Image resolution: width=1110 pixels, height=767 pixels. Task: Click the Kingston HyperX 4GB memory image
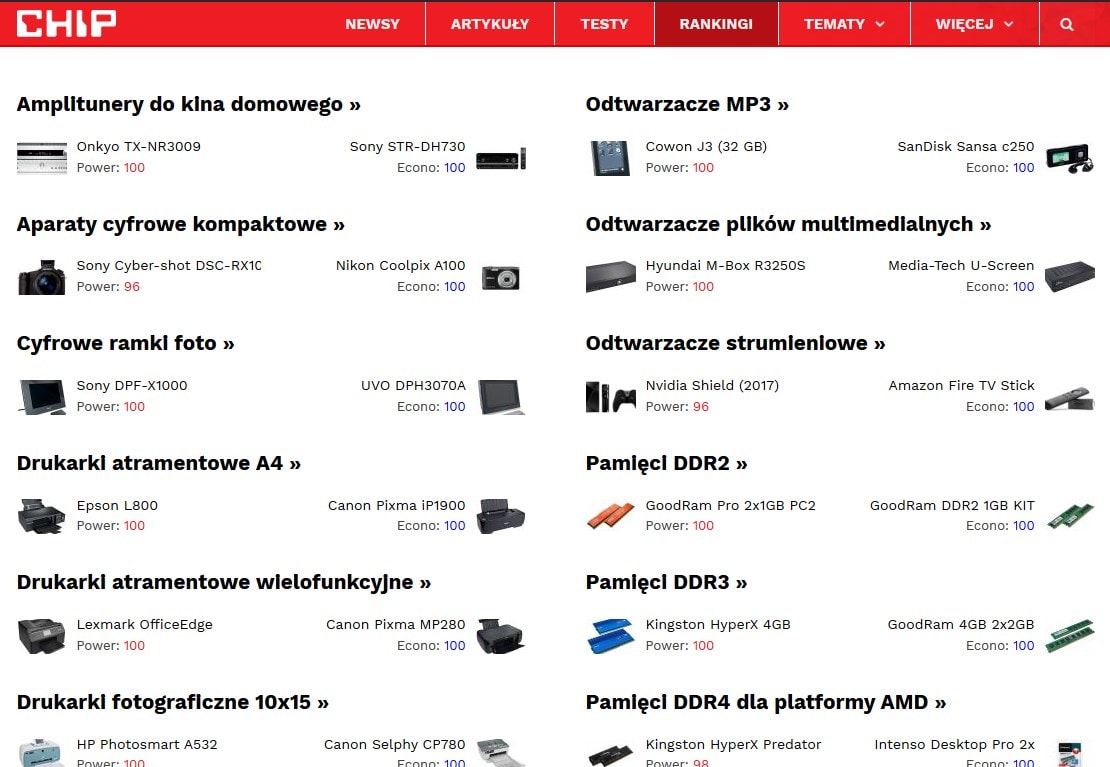610,635
